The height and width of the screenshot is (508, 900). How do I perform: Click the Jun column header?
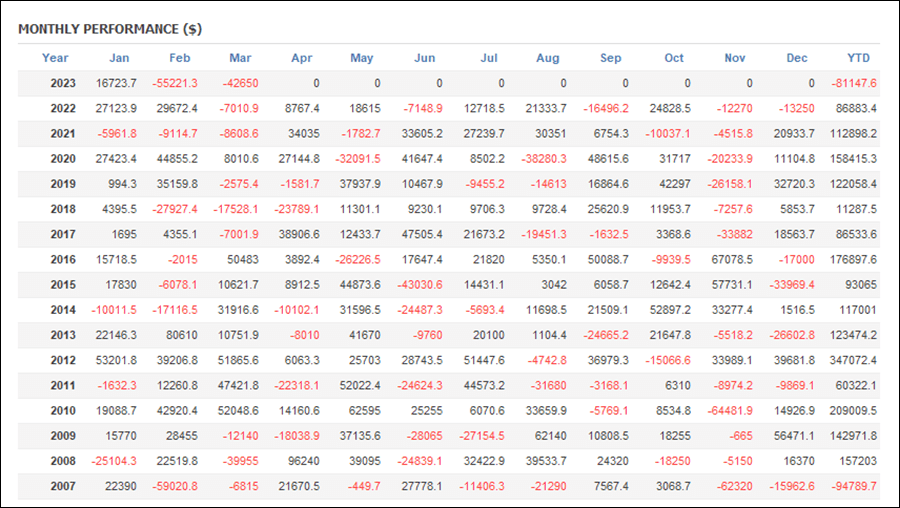tap(425, 58)
